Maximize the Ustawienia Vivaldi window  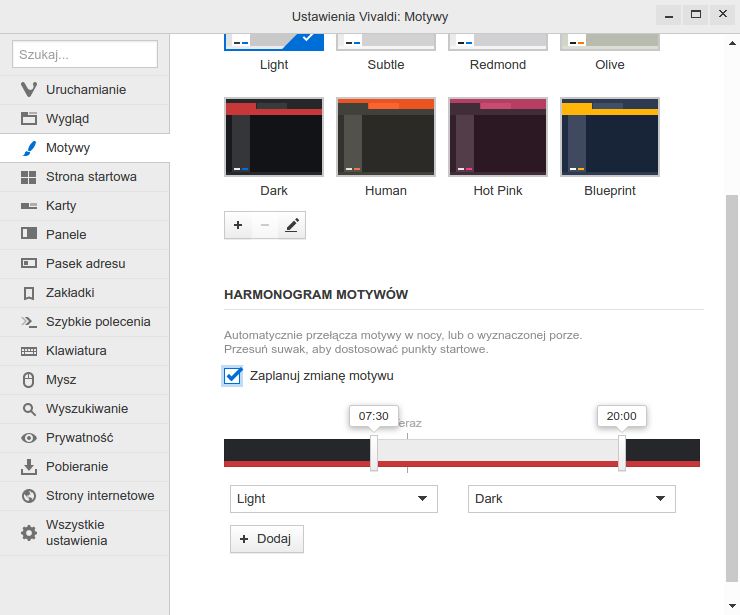[x=696, y=15]
